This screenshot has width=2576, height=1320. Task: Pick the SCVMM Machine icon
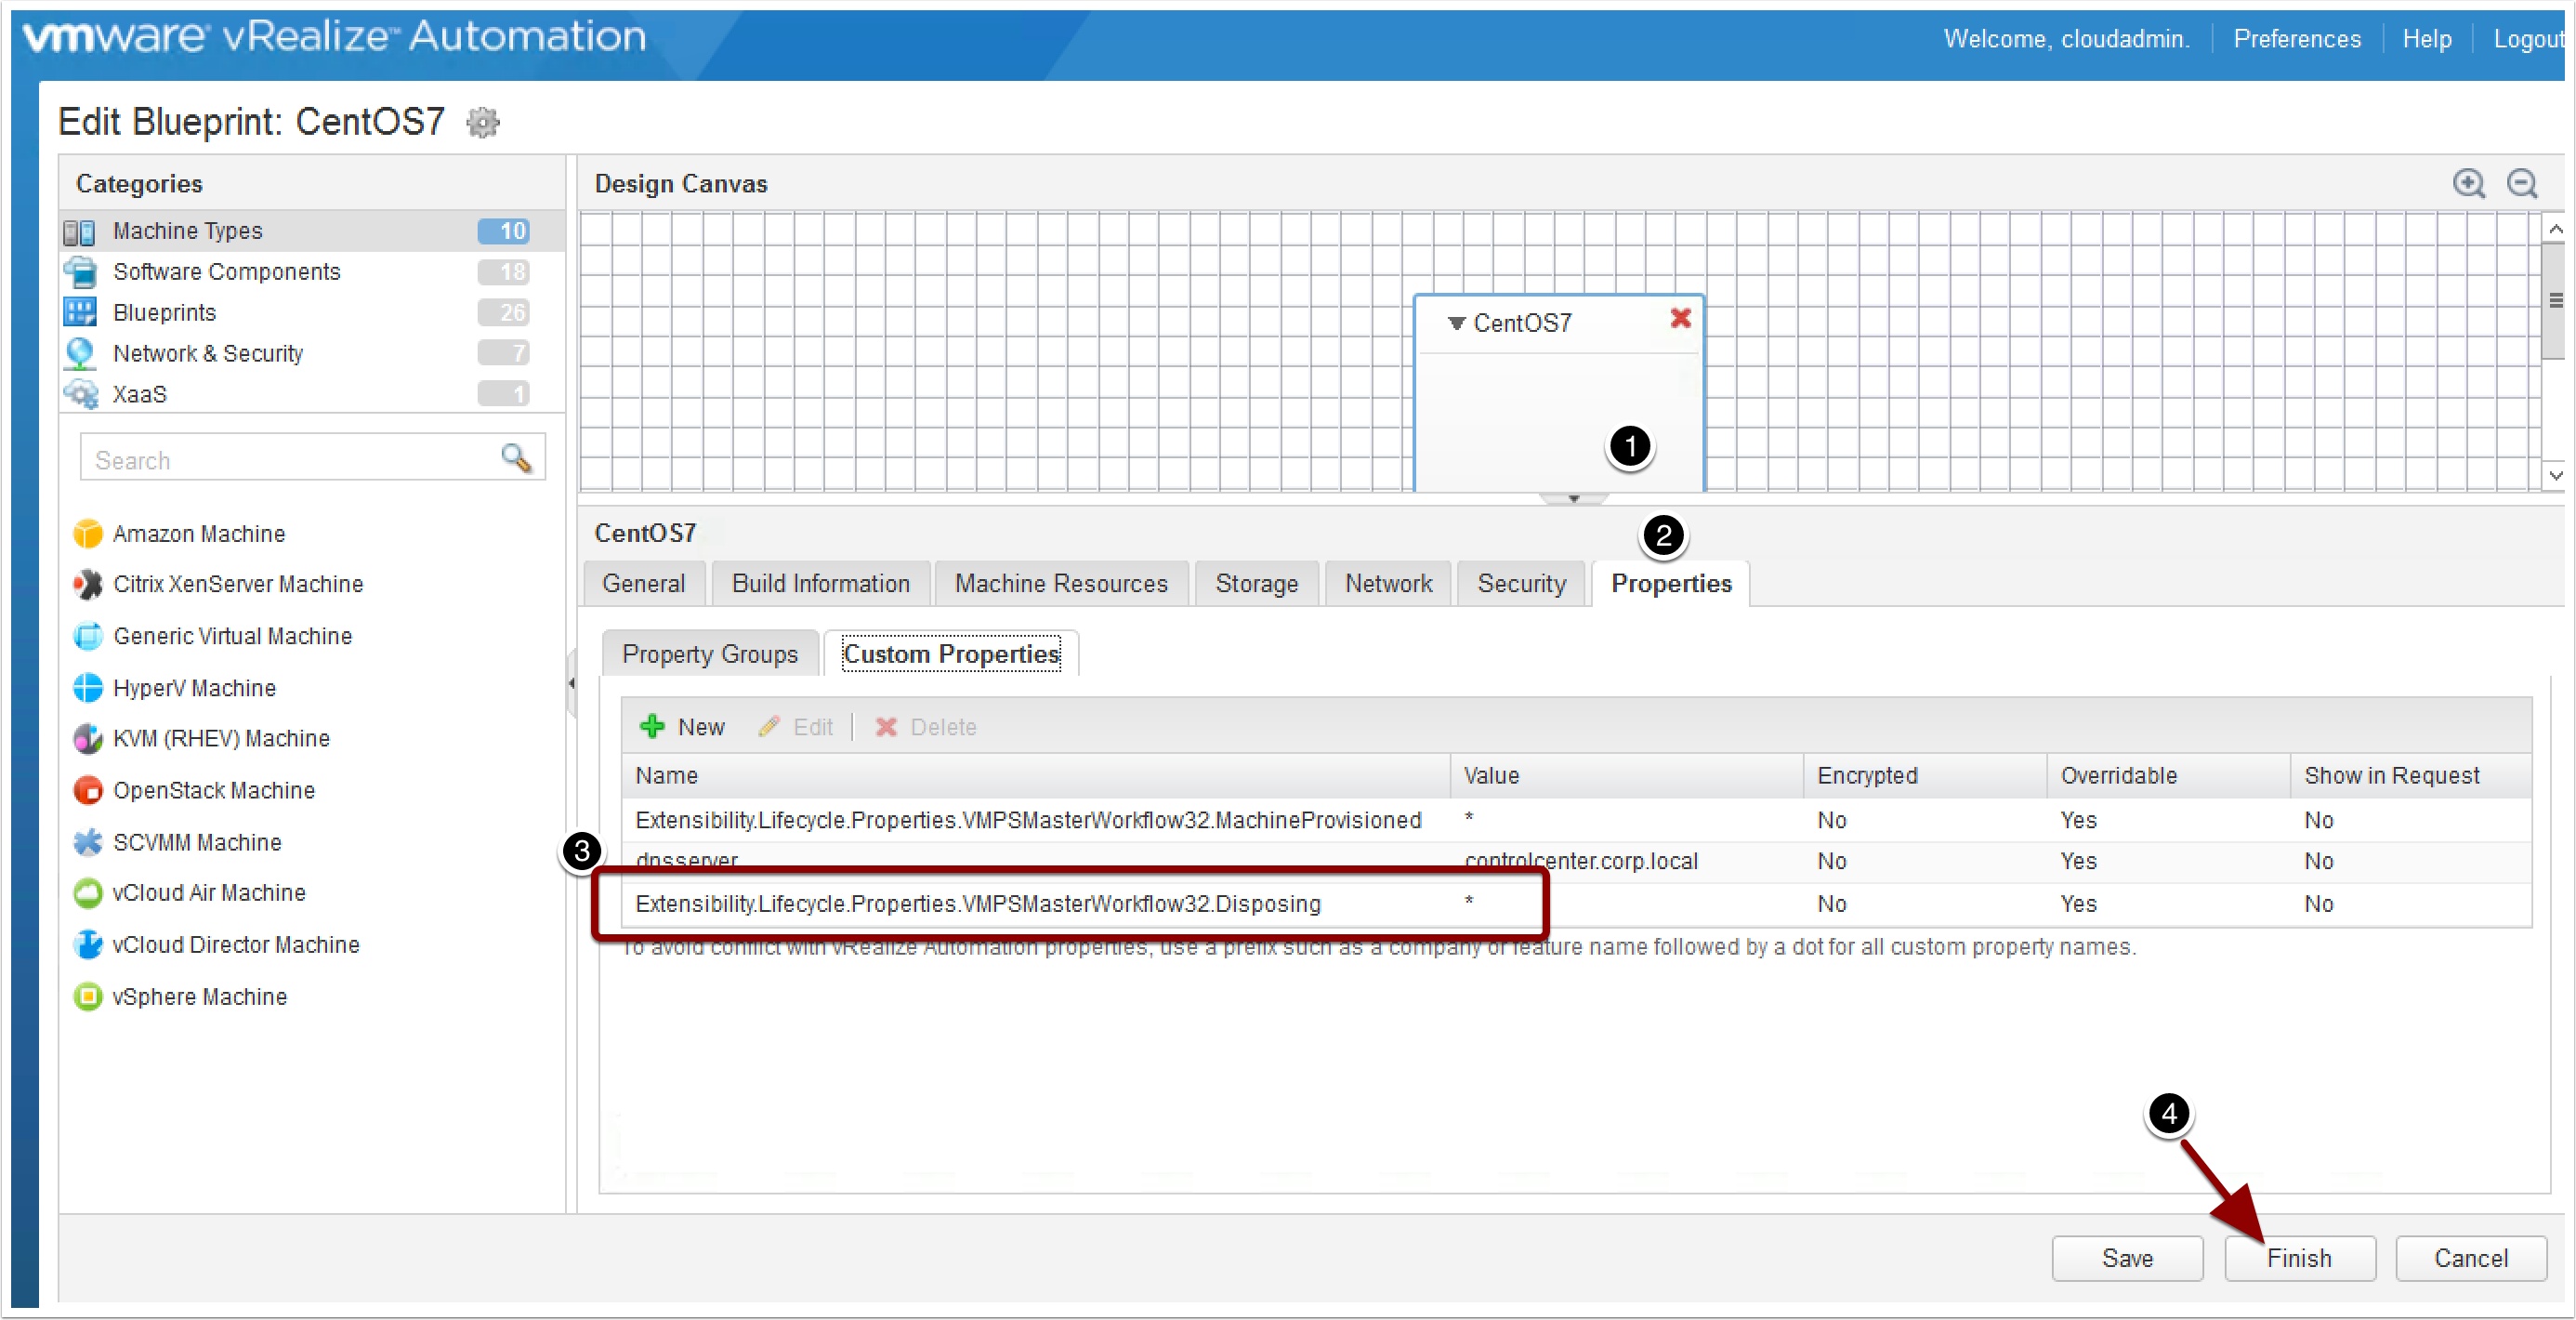tap(88, 842)
